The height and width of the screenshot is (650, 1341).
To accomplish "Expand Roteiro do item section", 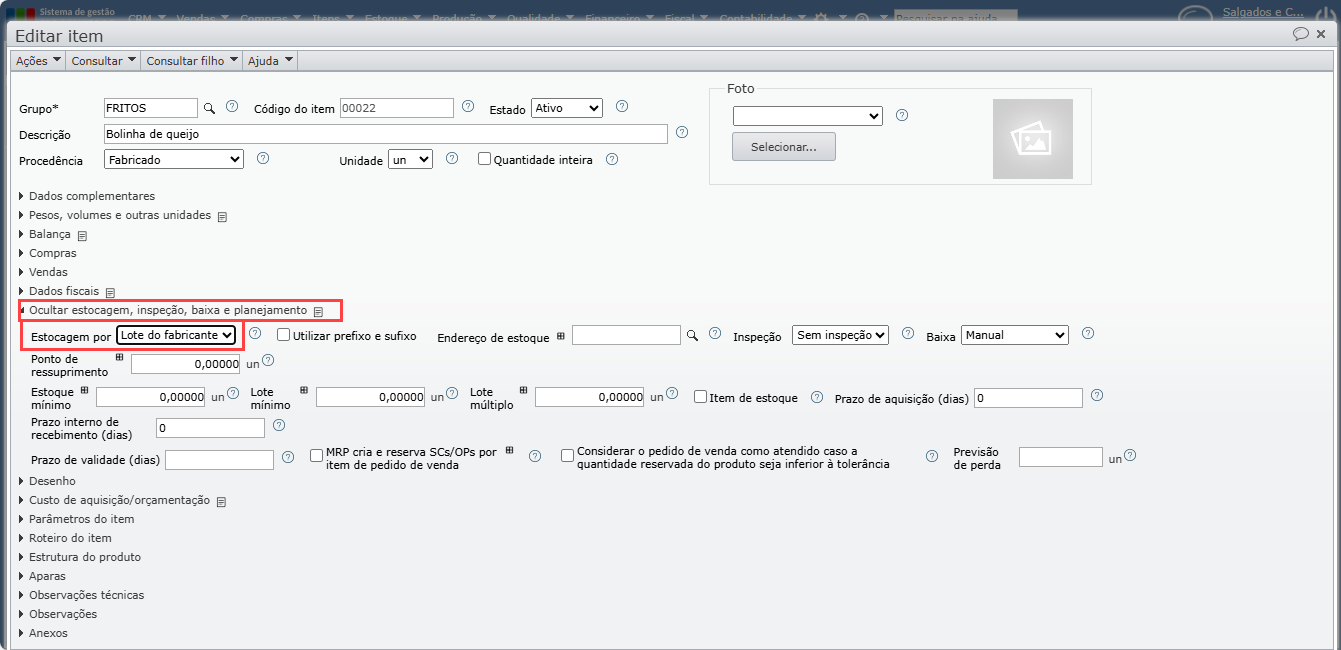I will pyautogui.click(x=65, y=538).
